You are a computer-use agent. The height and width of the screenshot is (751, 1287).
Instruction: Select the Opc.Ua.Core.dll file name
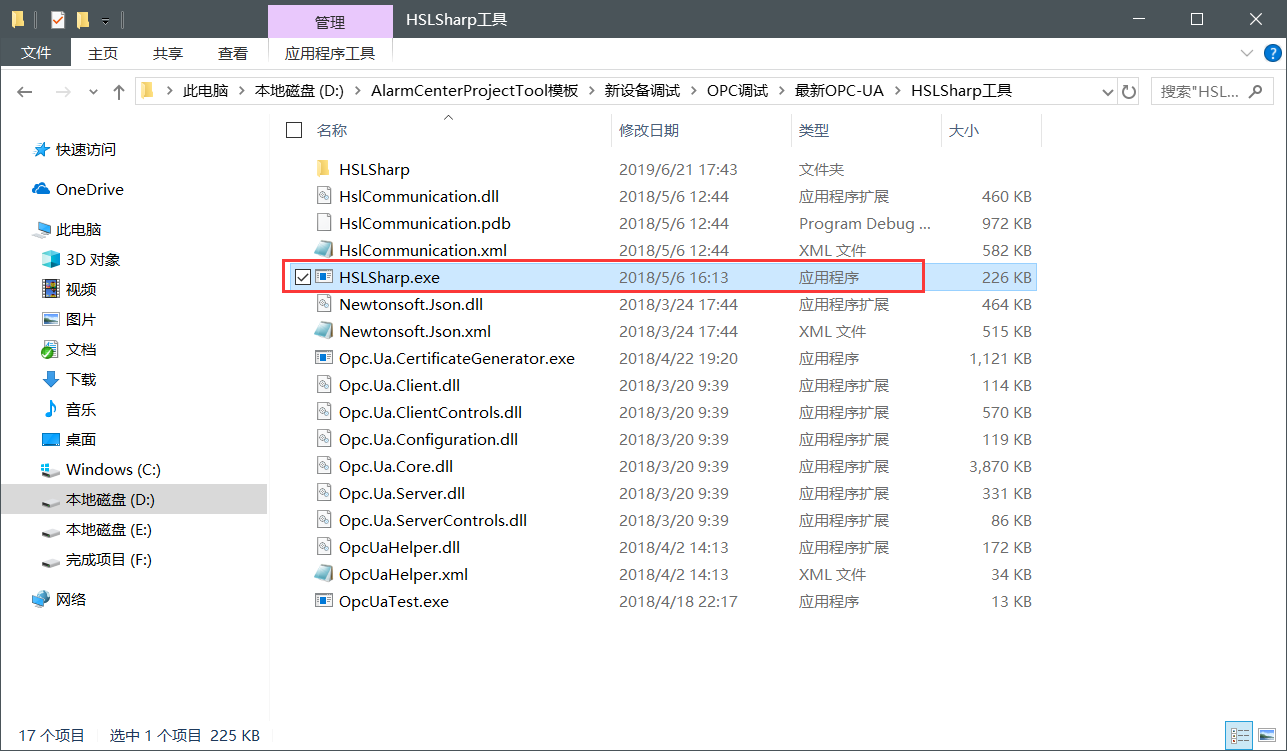point(396,466)
